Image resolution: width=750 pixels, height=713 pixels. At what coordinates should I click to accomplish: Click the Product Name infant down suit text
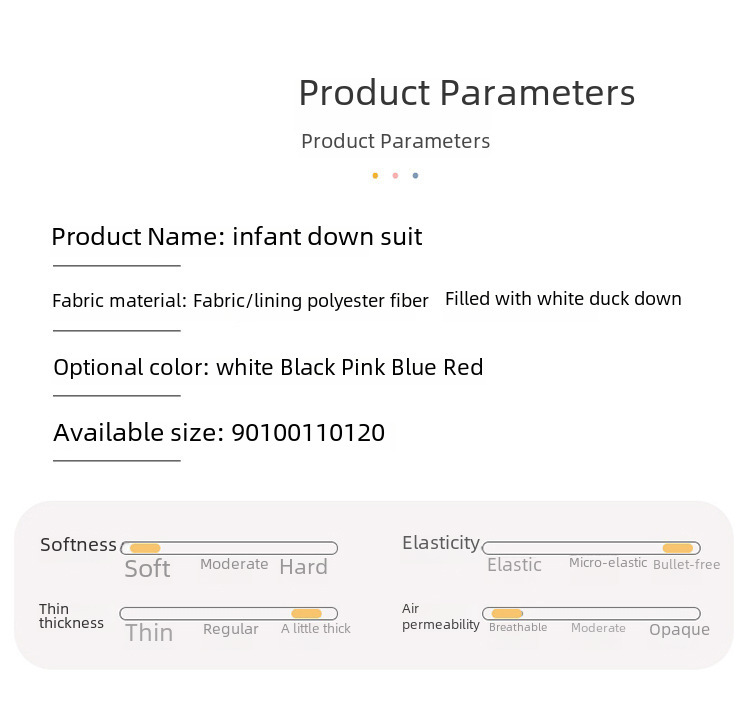pos(237,237)
